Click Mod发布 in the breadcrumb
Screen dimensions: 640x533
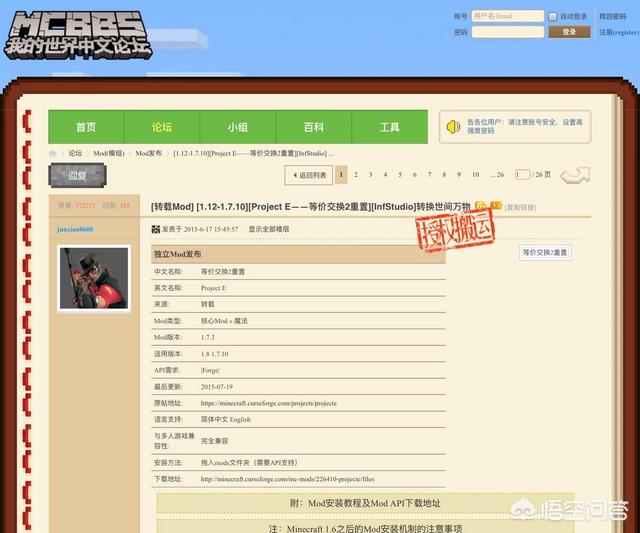tap(149, 153)
